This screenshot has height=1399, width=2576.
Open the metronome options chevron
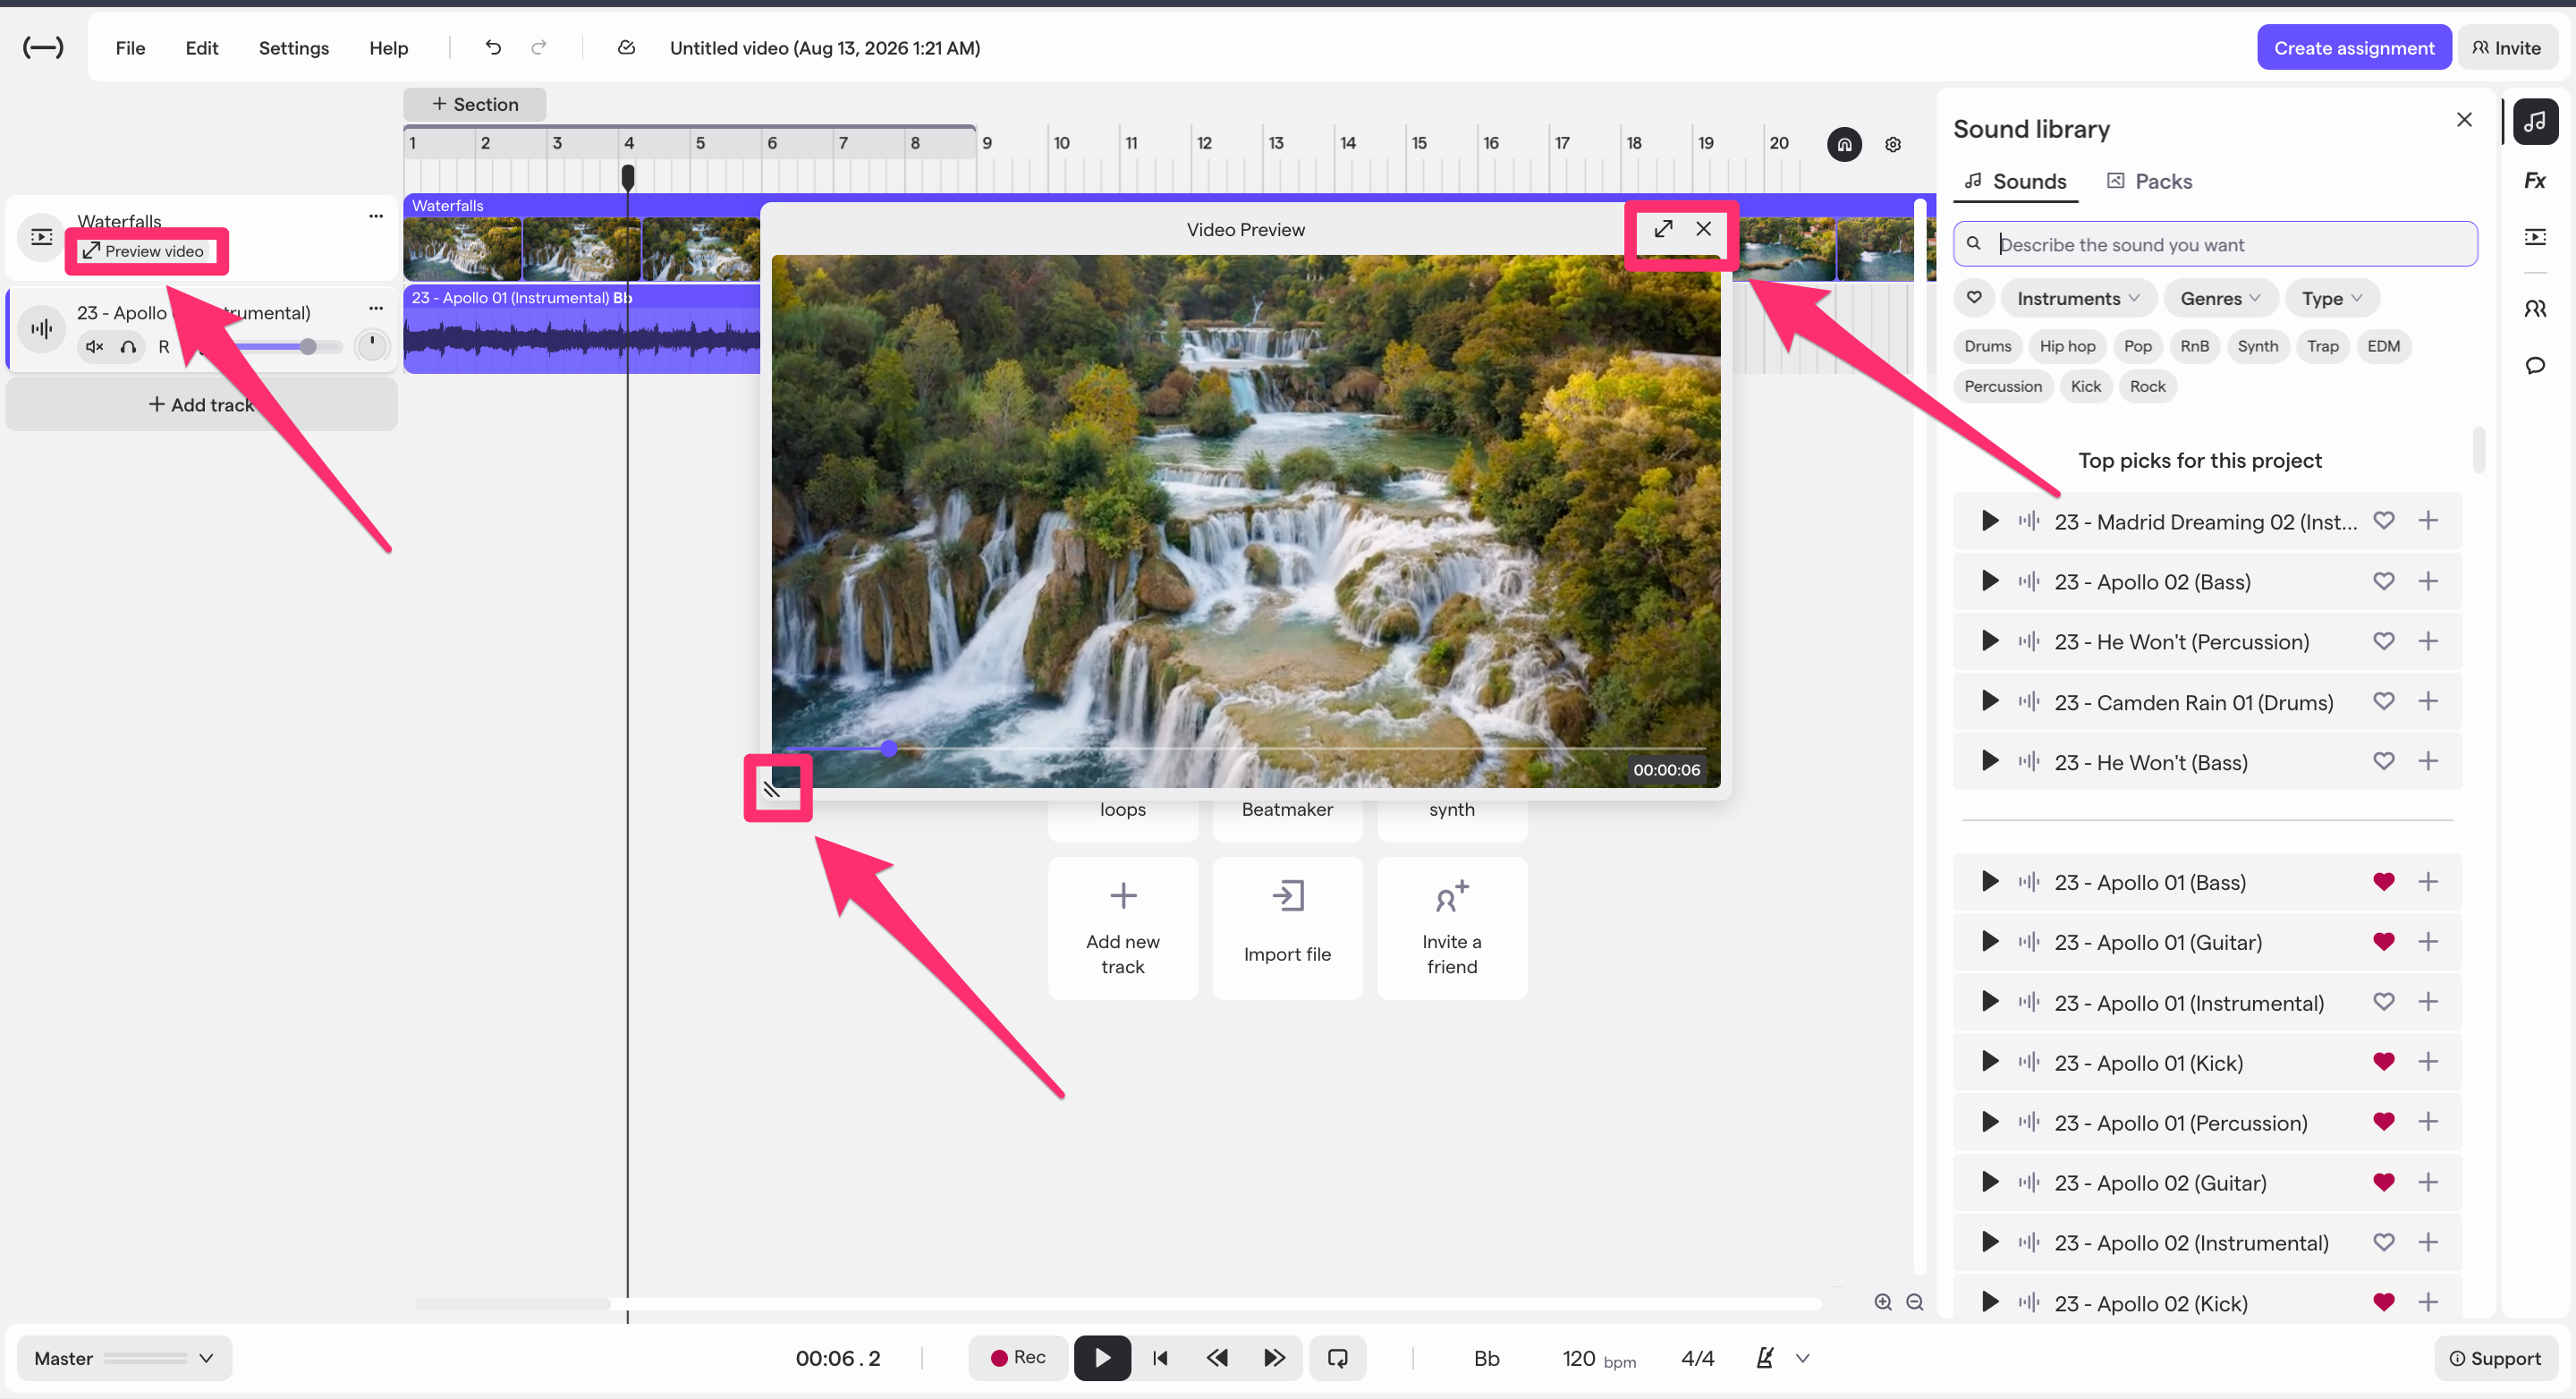[x=1802, y=1357]
